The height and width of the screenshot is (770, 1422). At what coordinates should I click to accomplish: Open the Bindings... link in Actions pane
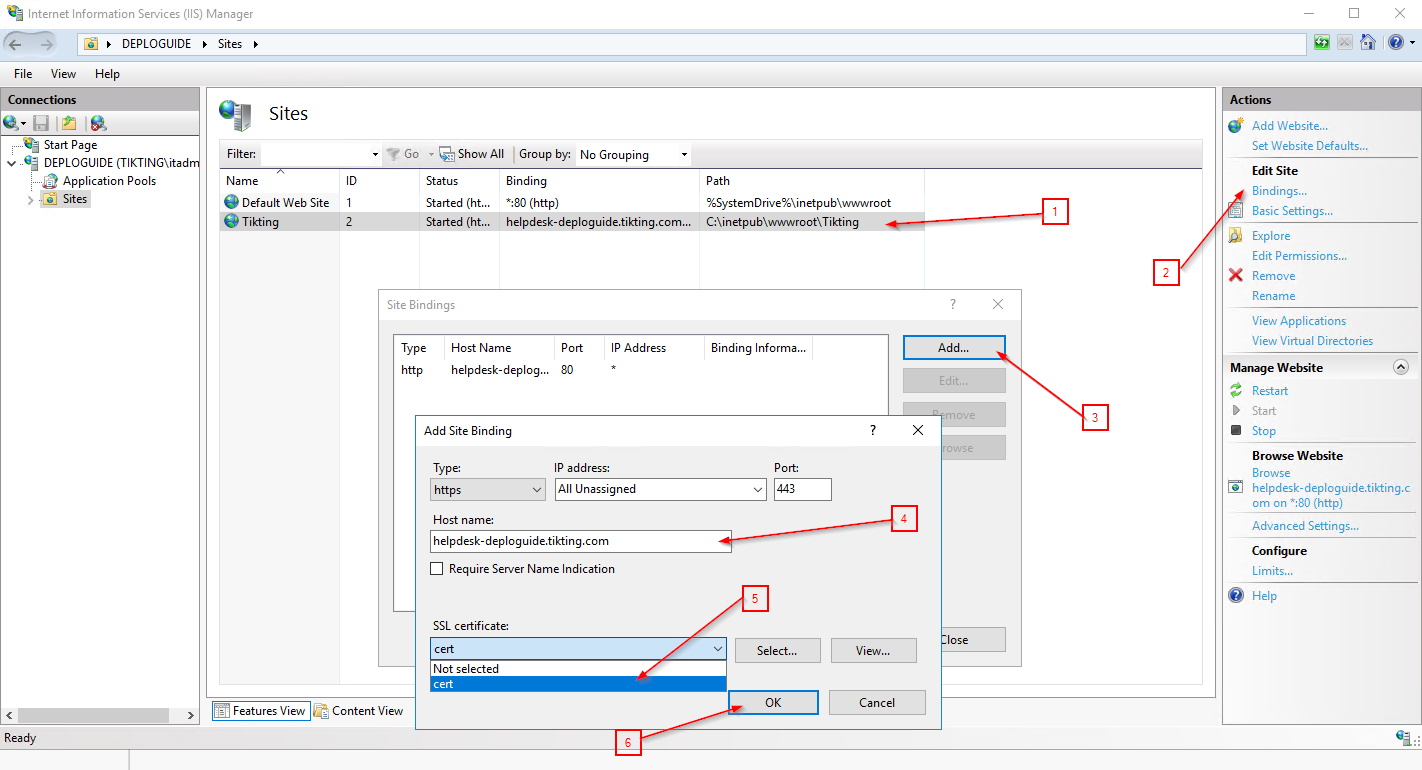[1279, 191]
